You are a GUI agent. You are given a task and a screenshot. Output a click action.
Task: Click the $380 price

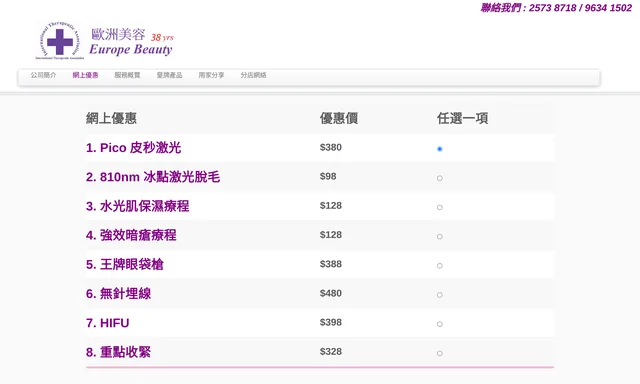(x=331, y=147)
